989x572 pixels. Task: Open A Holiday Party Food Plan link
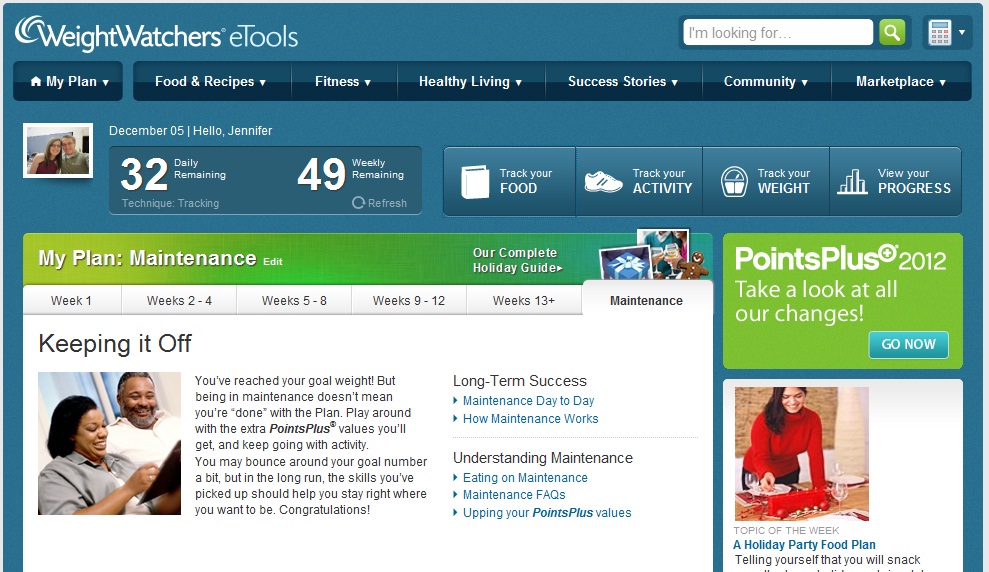pyautogui.click(x=804, y=544)
